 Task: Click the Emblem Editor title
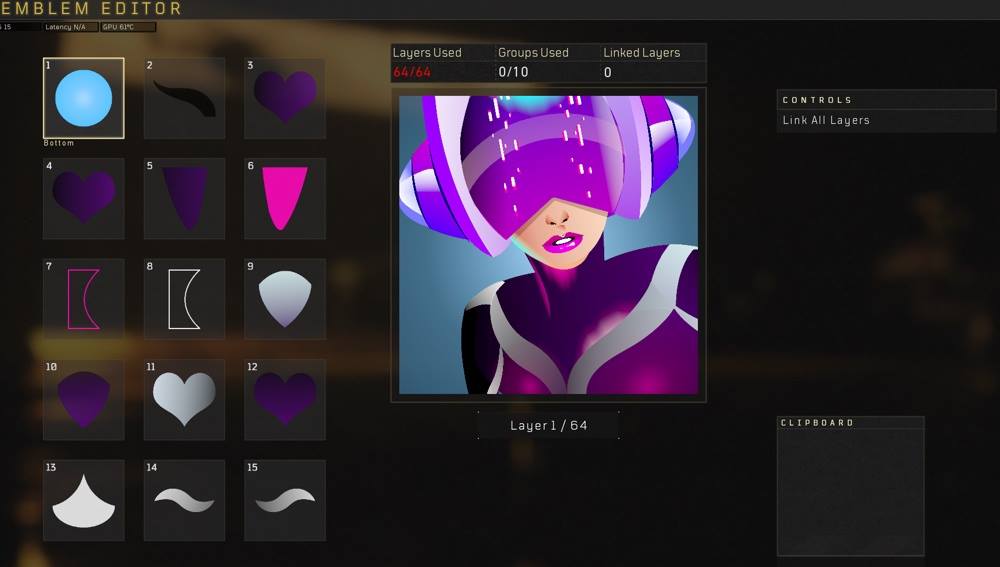91,9
